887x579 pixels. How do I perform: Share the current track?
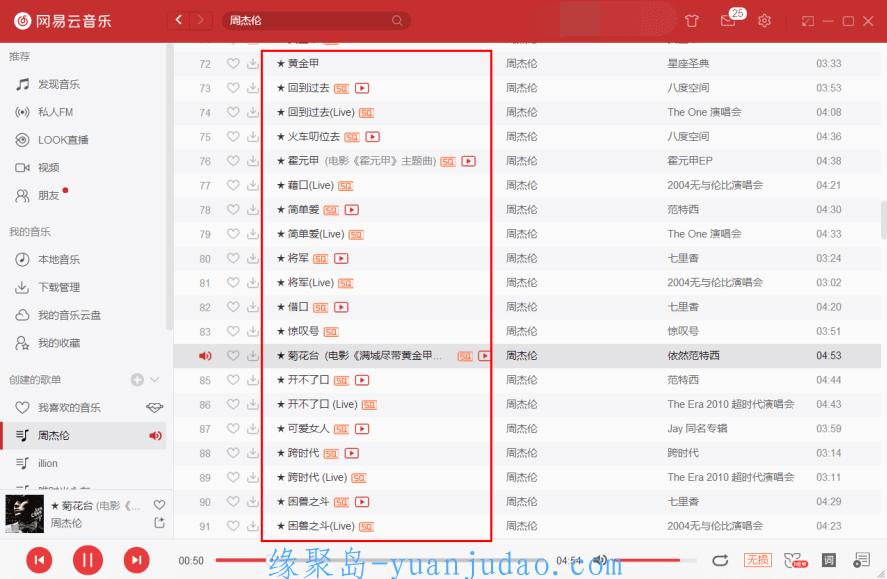click(160, 523)
